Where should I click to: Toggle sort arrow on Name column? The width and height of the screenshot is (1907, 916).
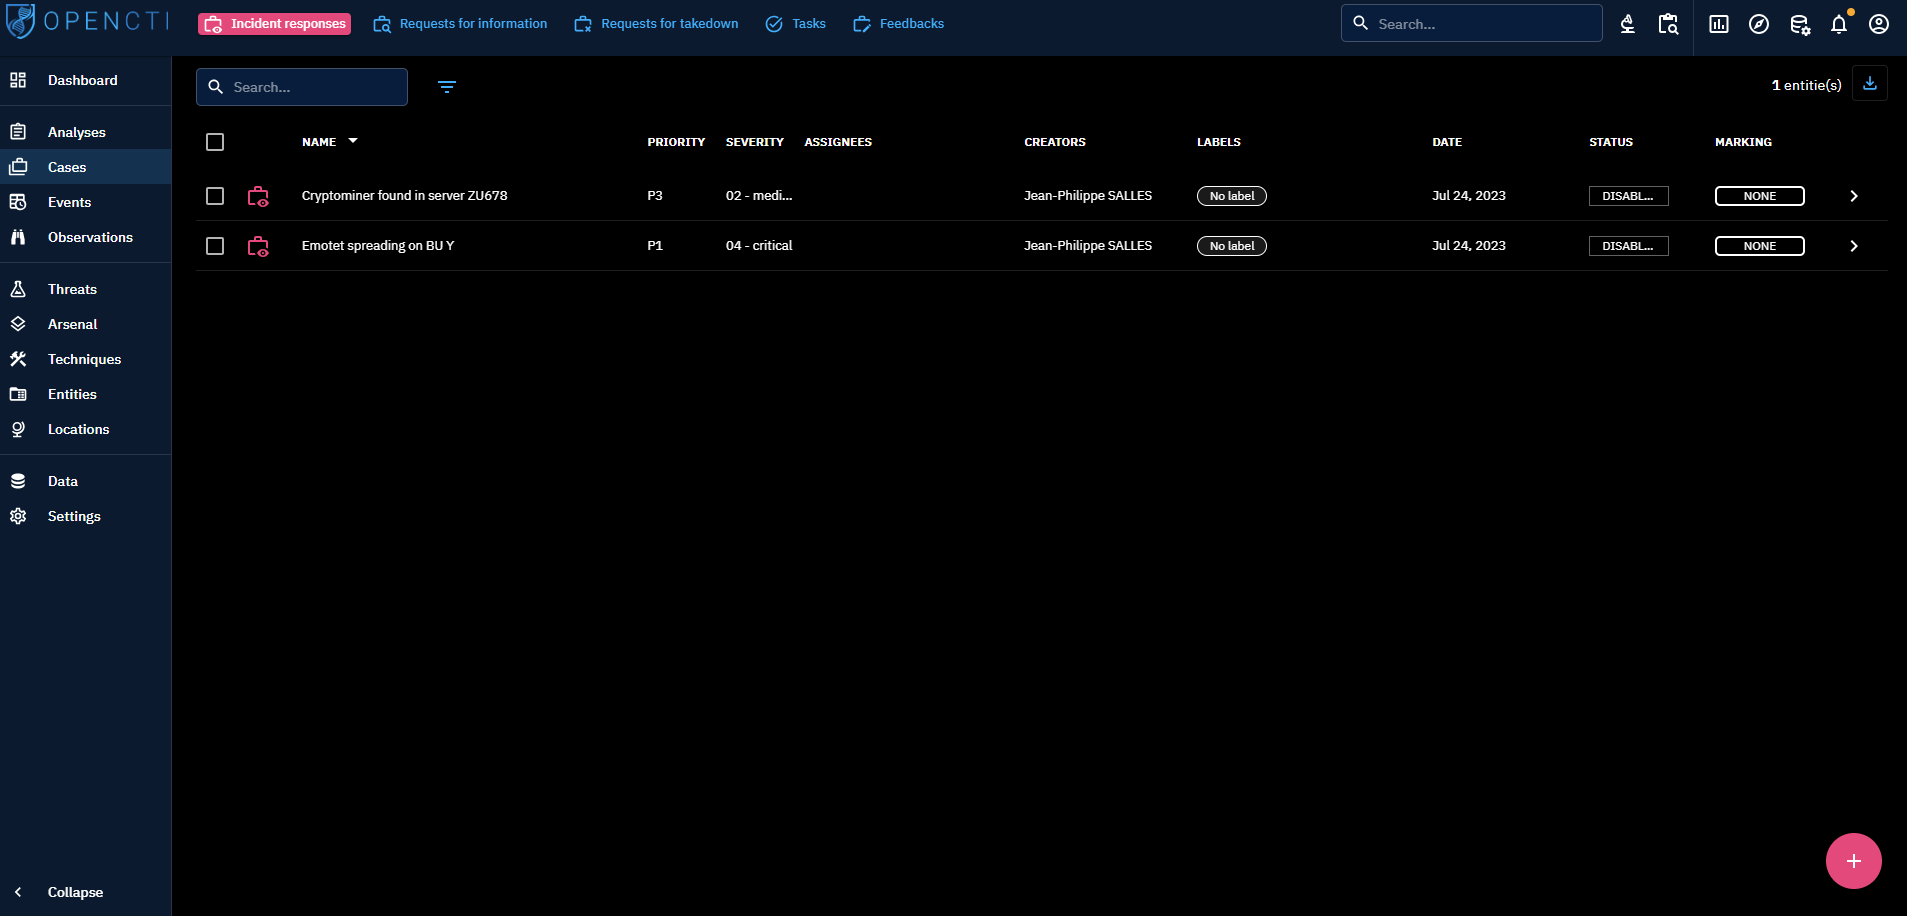tap(353, 141)
